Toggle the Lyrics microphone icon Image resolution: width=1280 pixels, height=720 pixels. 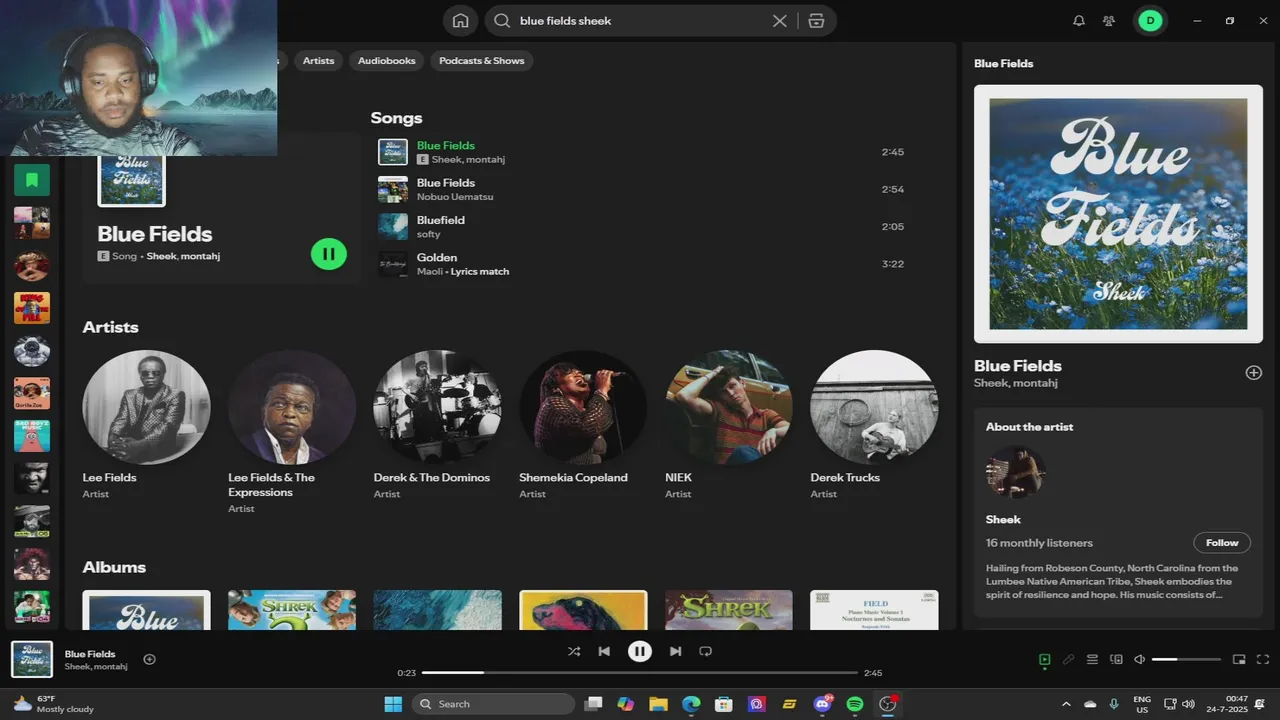point(1068,659)
